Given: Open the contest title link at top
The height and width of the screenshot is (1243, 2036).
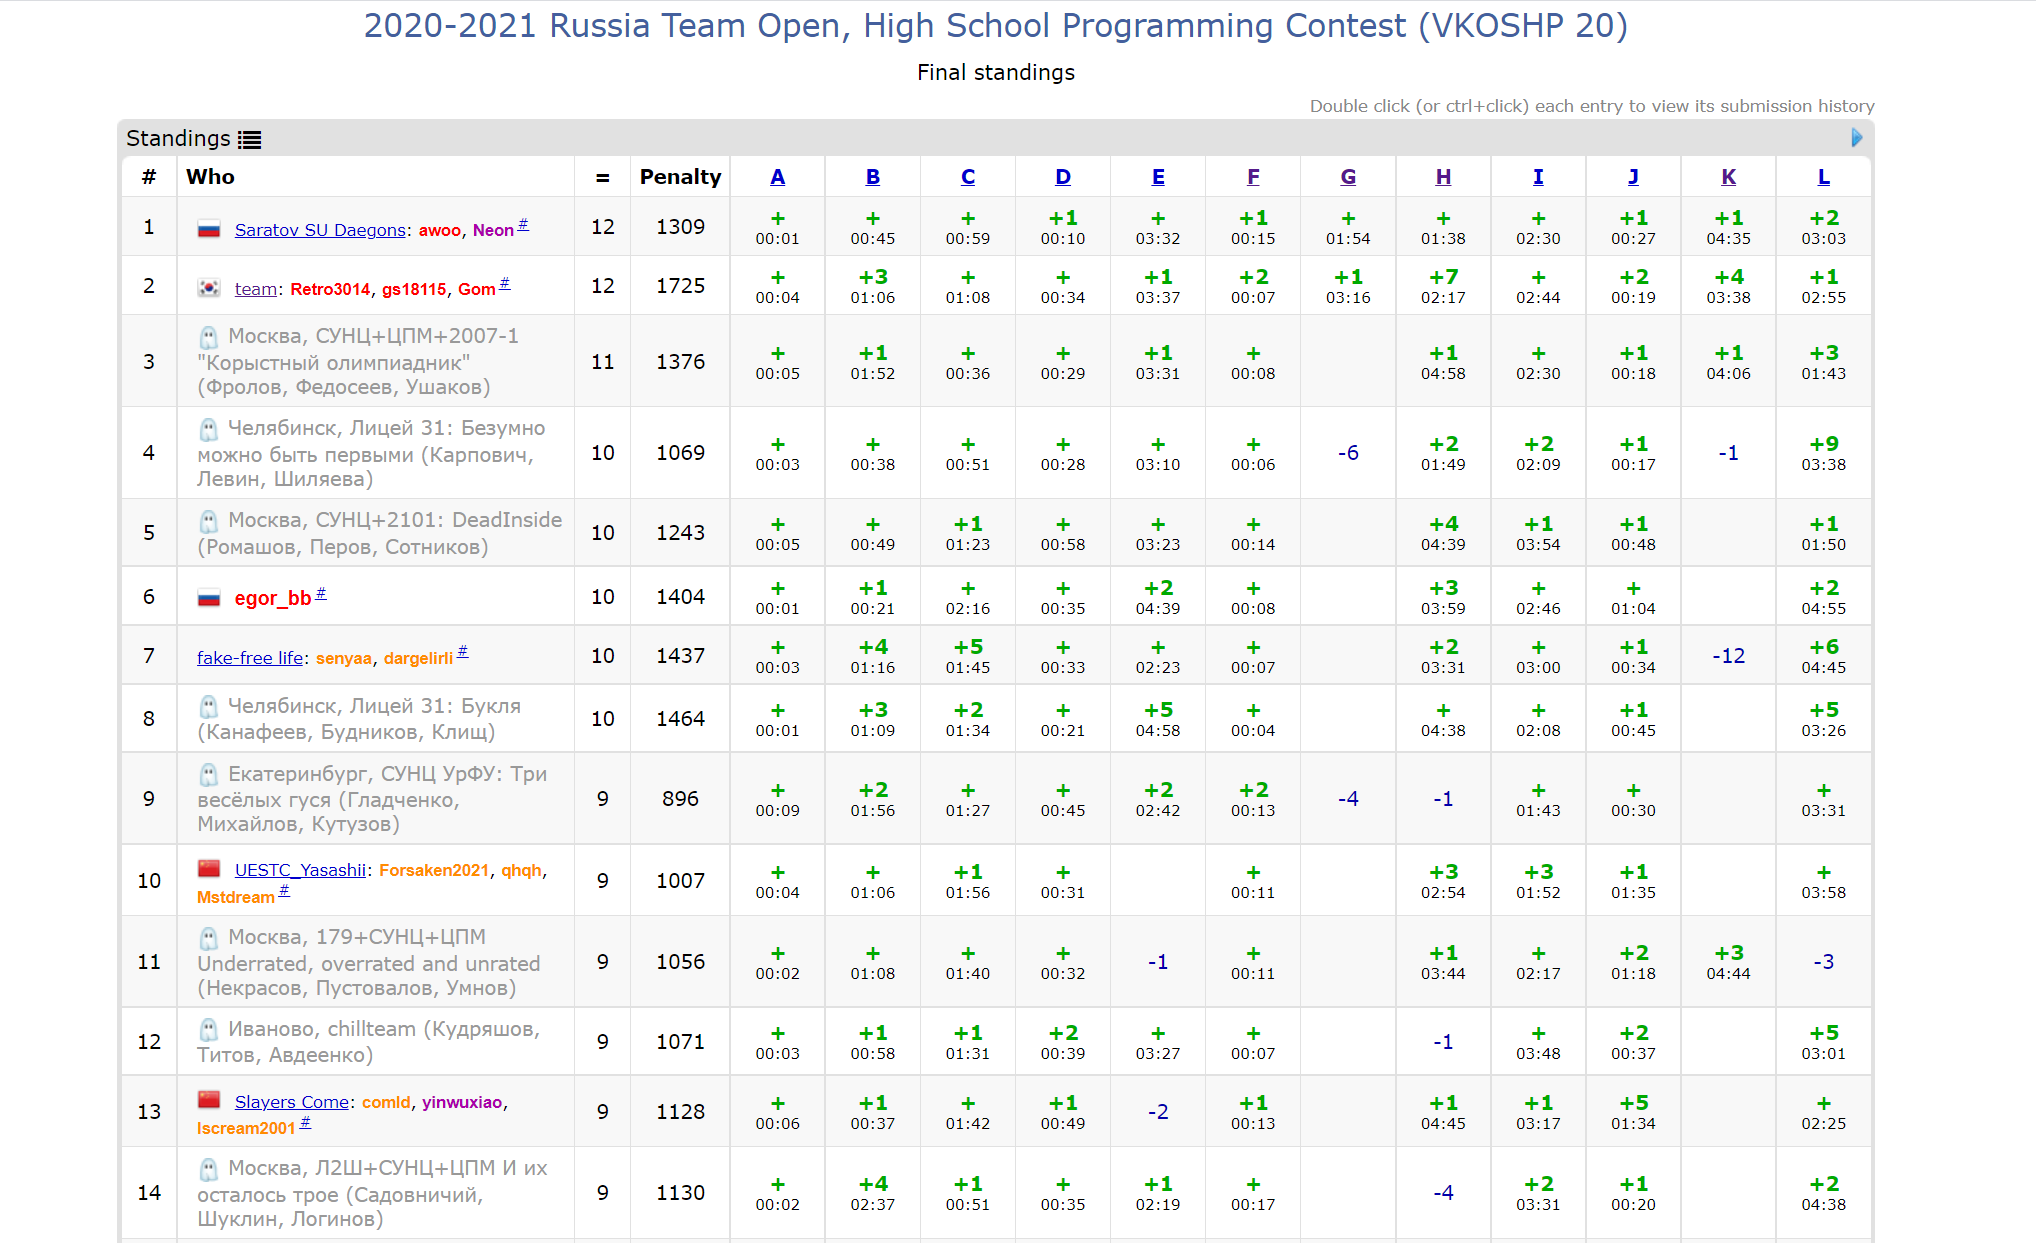Looking at the screenshot, I should (x=995, y=25).
